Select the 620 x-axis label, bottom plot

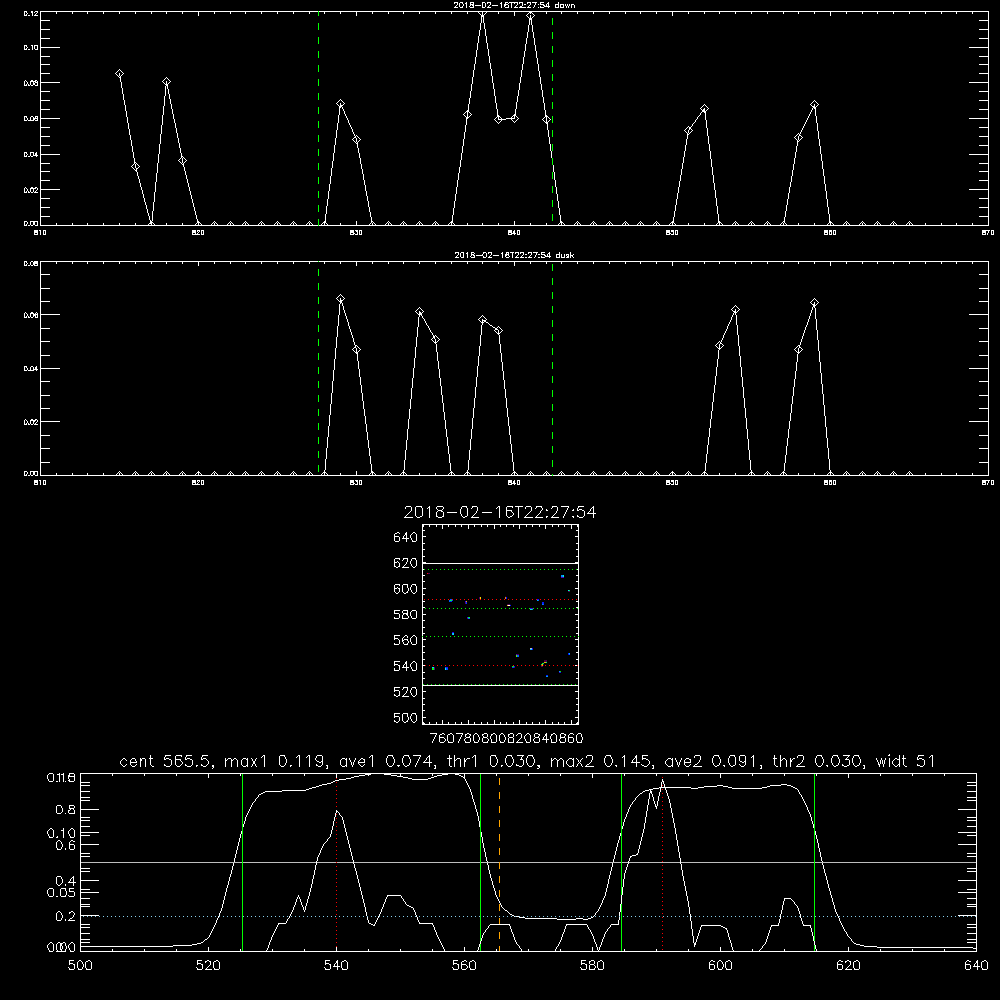pos(848,966)
